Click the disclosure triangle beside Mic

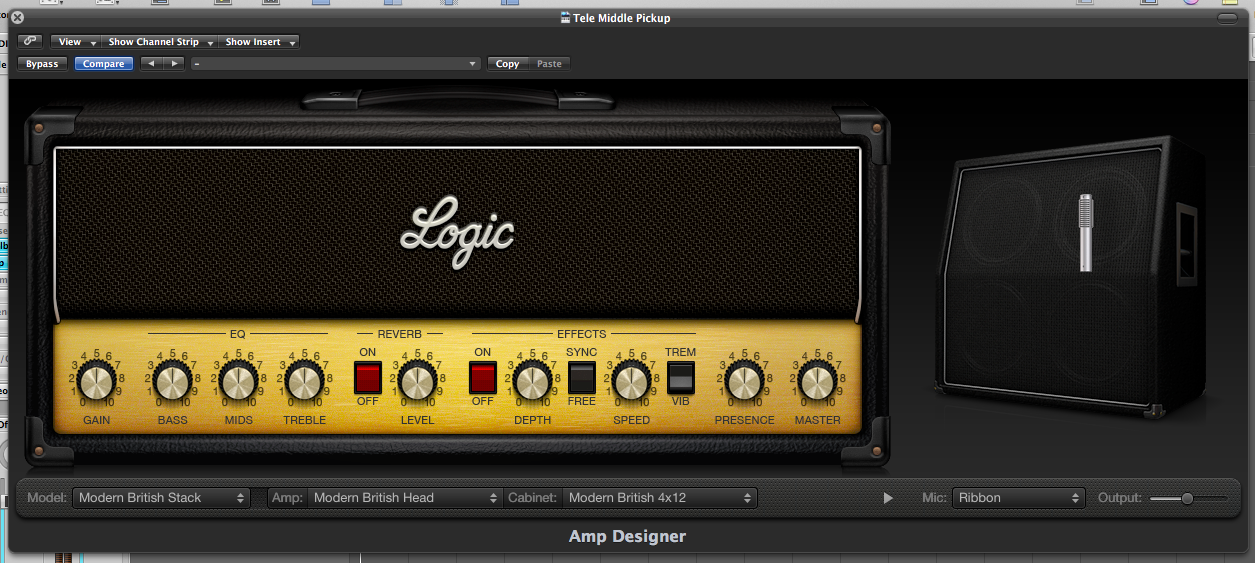(x=888, y=498)
